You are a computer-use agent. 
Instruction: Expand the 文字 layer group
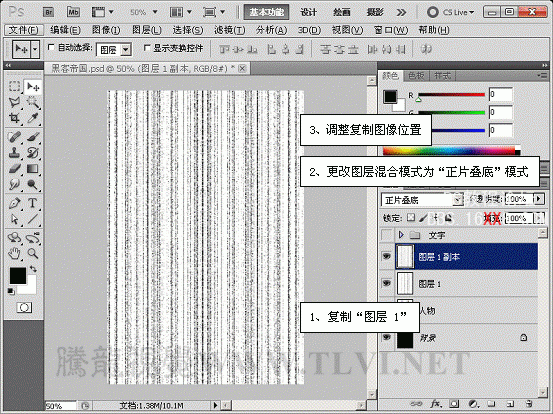[x=401, y=235]
